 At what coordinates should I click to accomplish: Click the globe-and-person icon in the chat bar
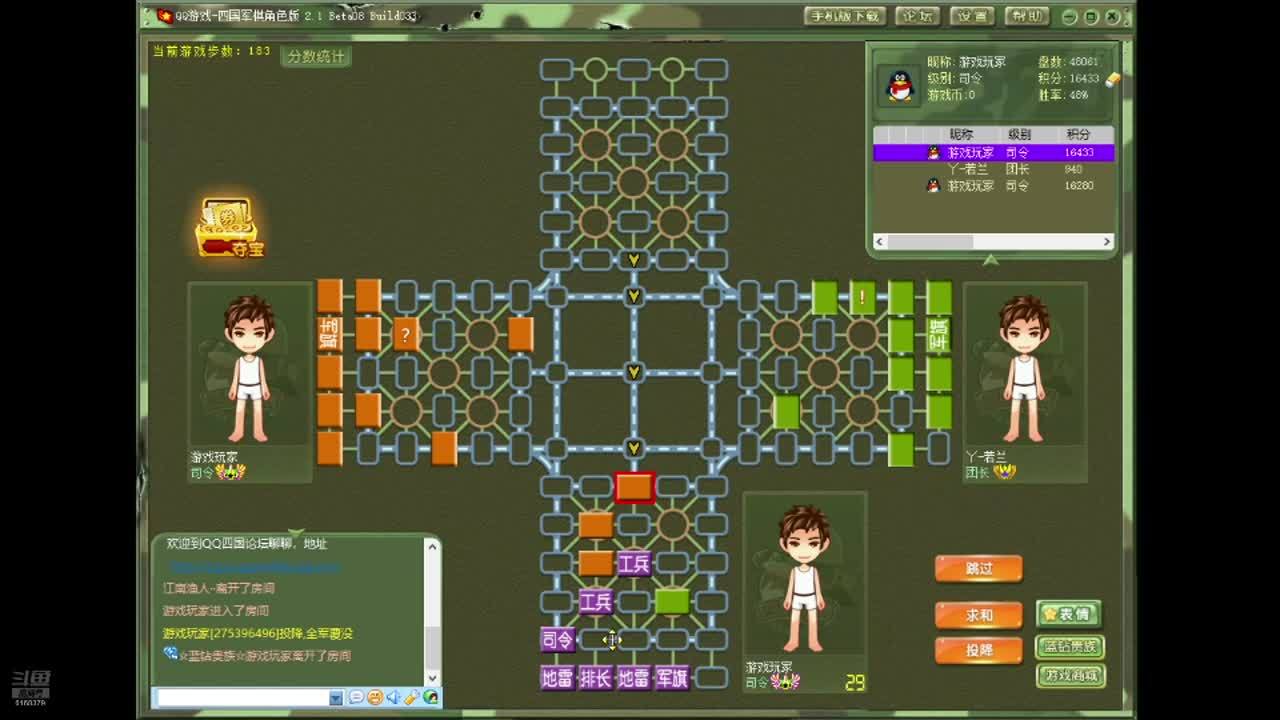click(x=430, y=697)
